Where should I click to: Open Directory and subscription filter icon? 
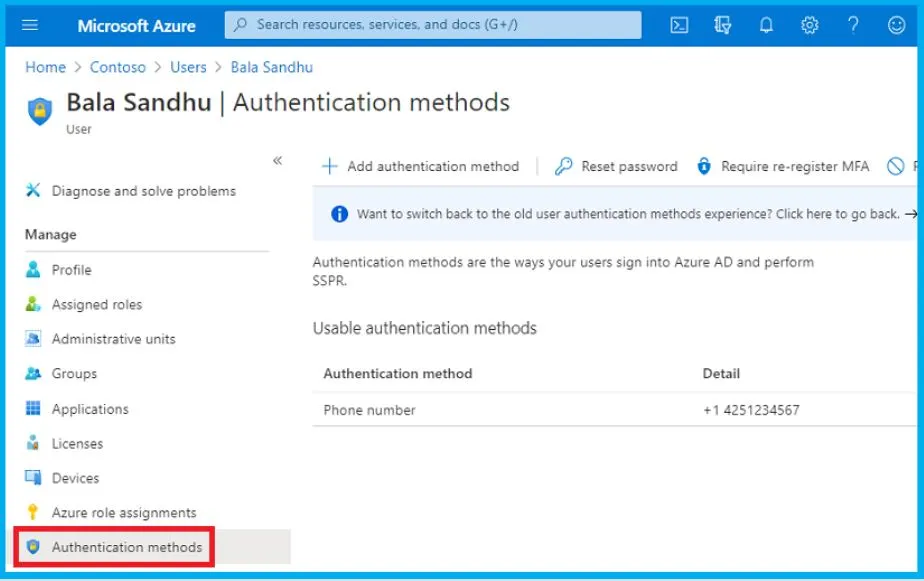click(722, 25)
